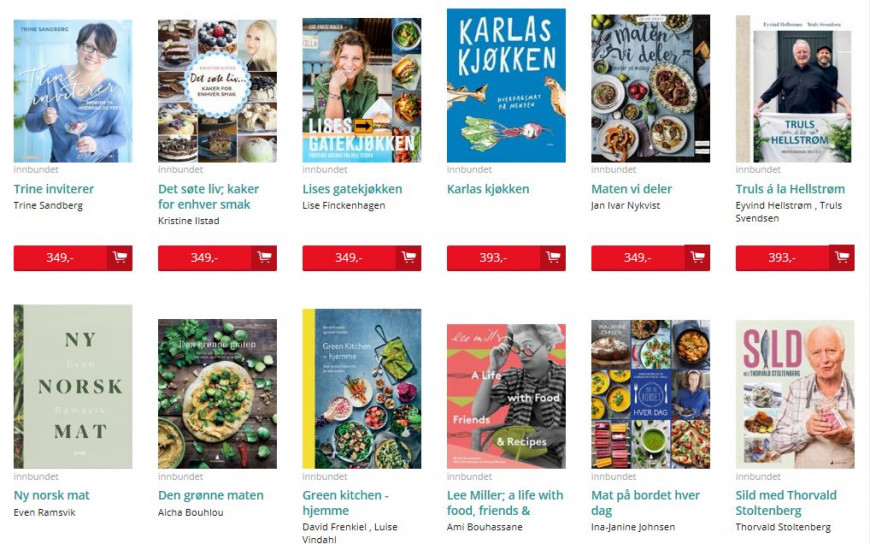Open Sild med Thorvald Stoltenberg title
The width and height of the screenshot is (870, 544).
[786, 503]
